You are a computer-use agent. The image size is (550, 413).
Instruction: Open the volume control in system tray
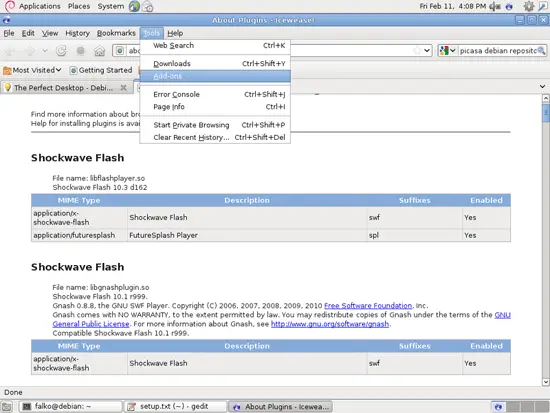[495, 6]
